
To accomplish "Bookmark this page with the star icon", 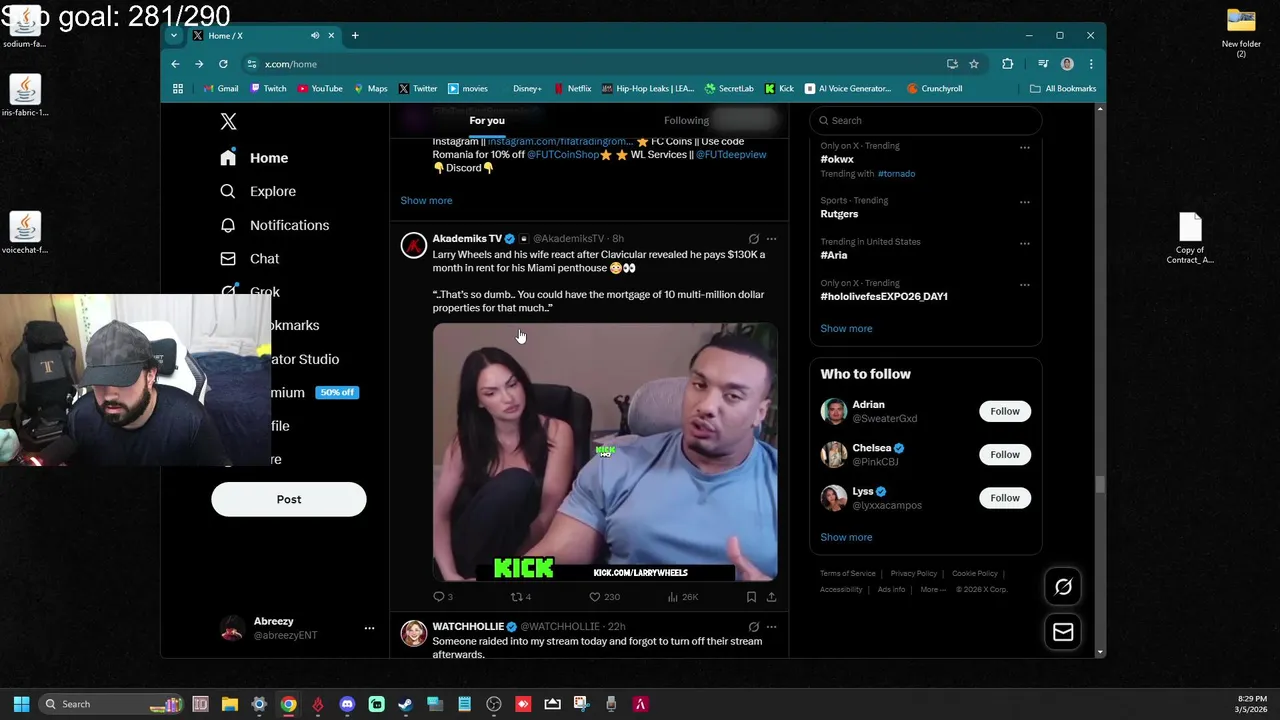I will pyautogui.click(x=974, y=64).
